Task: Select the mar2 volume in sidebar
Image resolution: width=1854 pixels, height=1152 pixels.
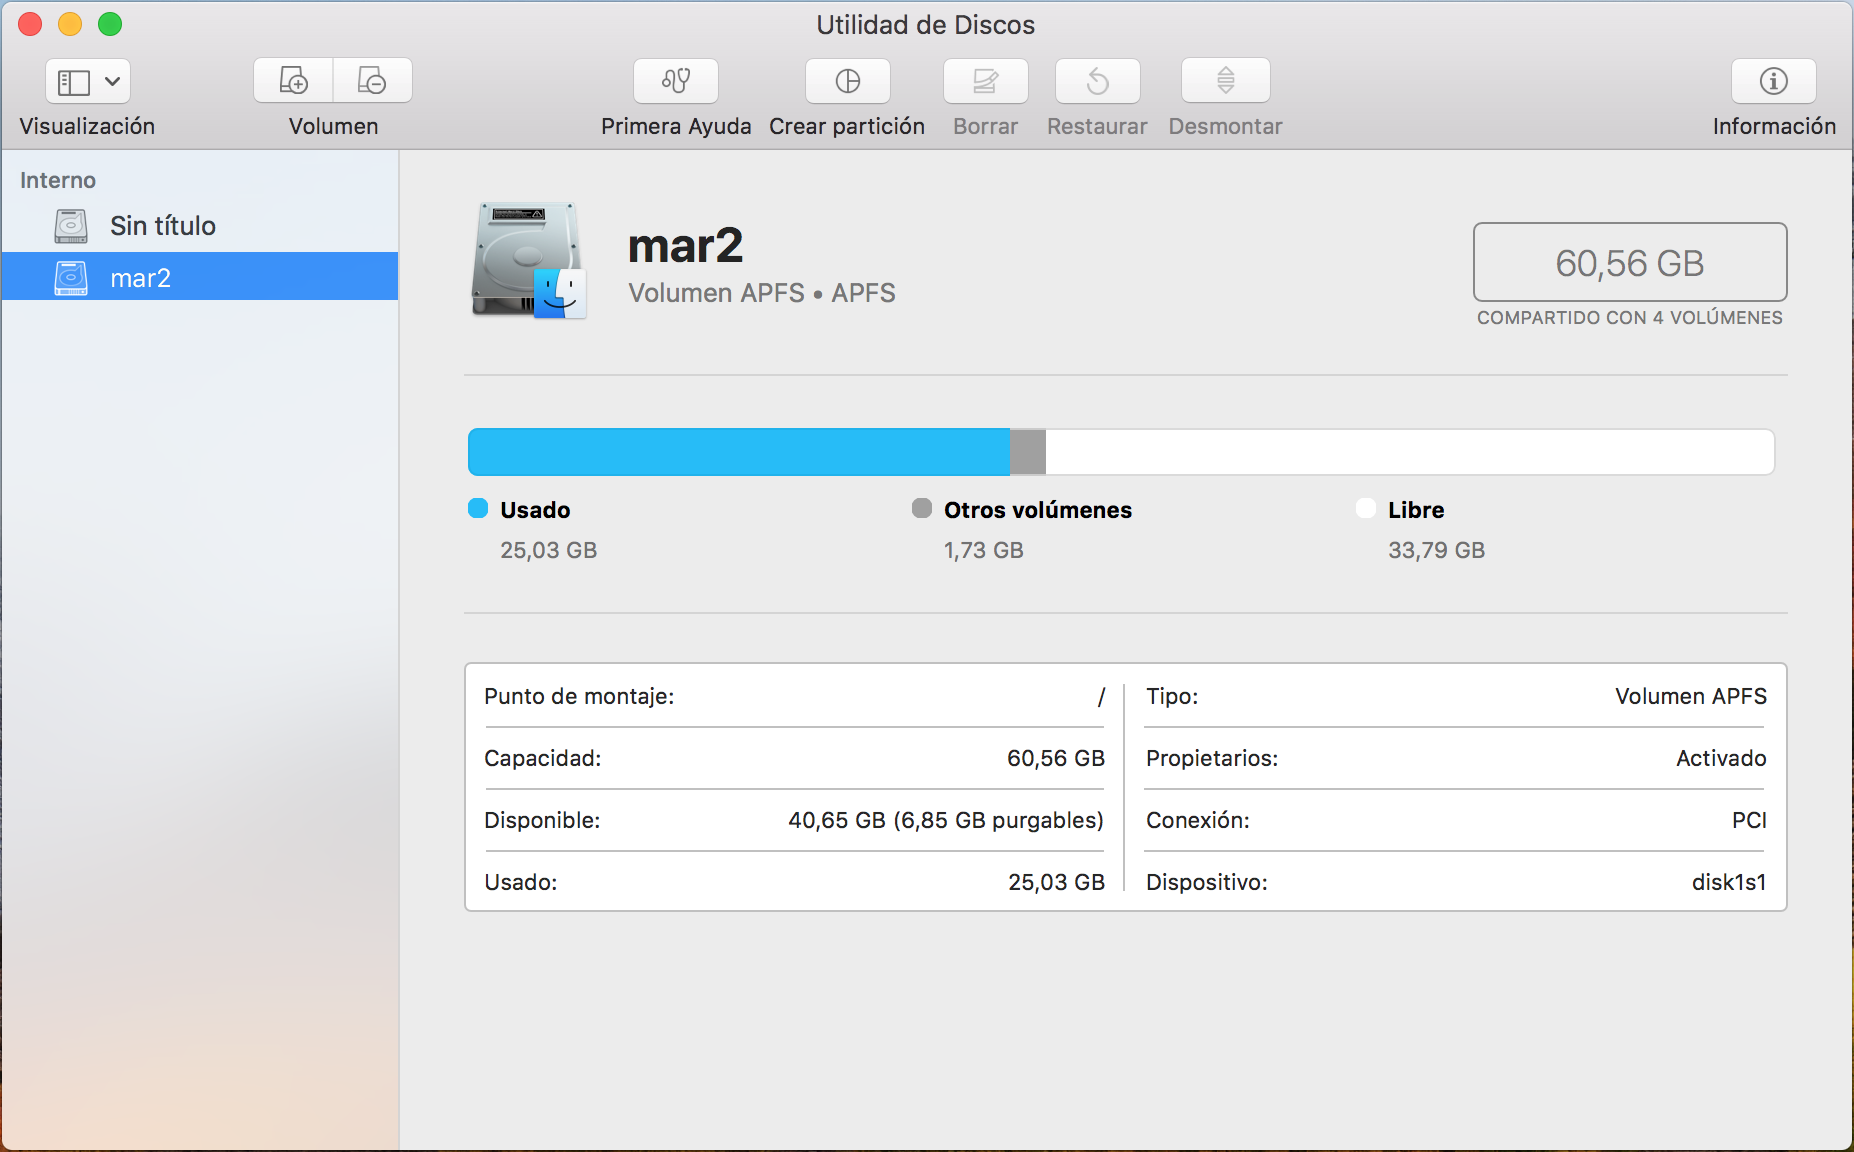Action: pos(141,278)
